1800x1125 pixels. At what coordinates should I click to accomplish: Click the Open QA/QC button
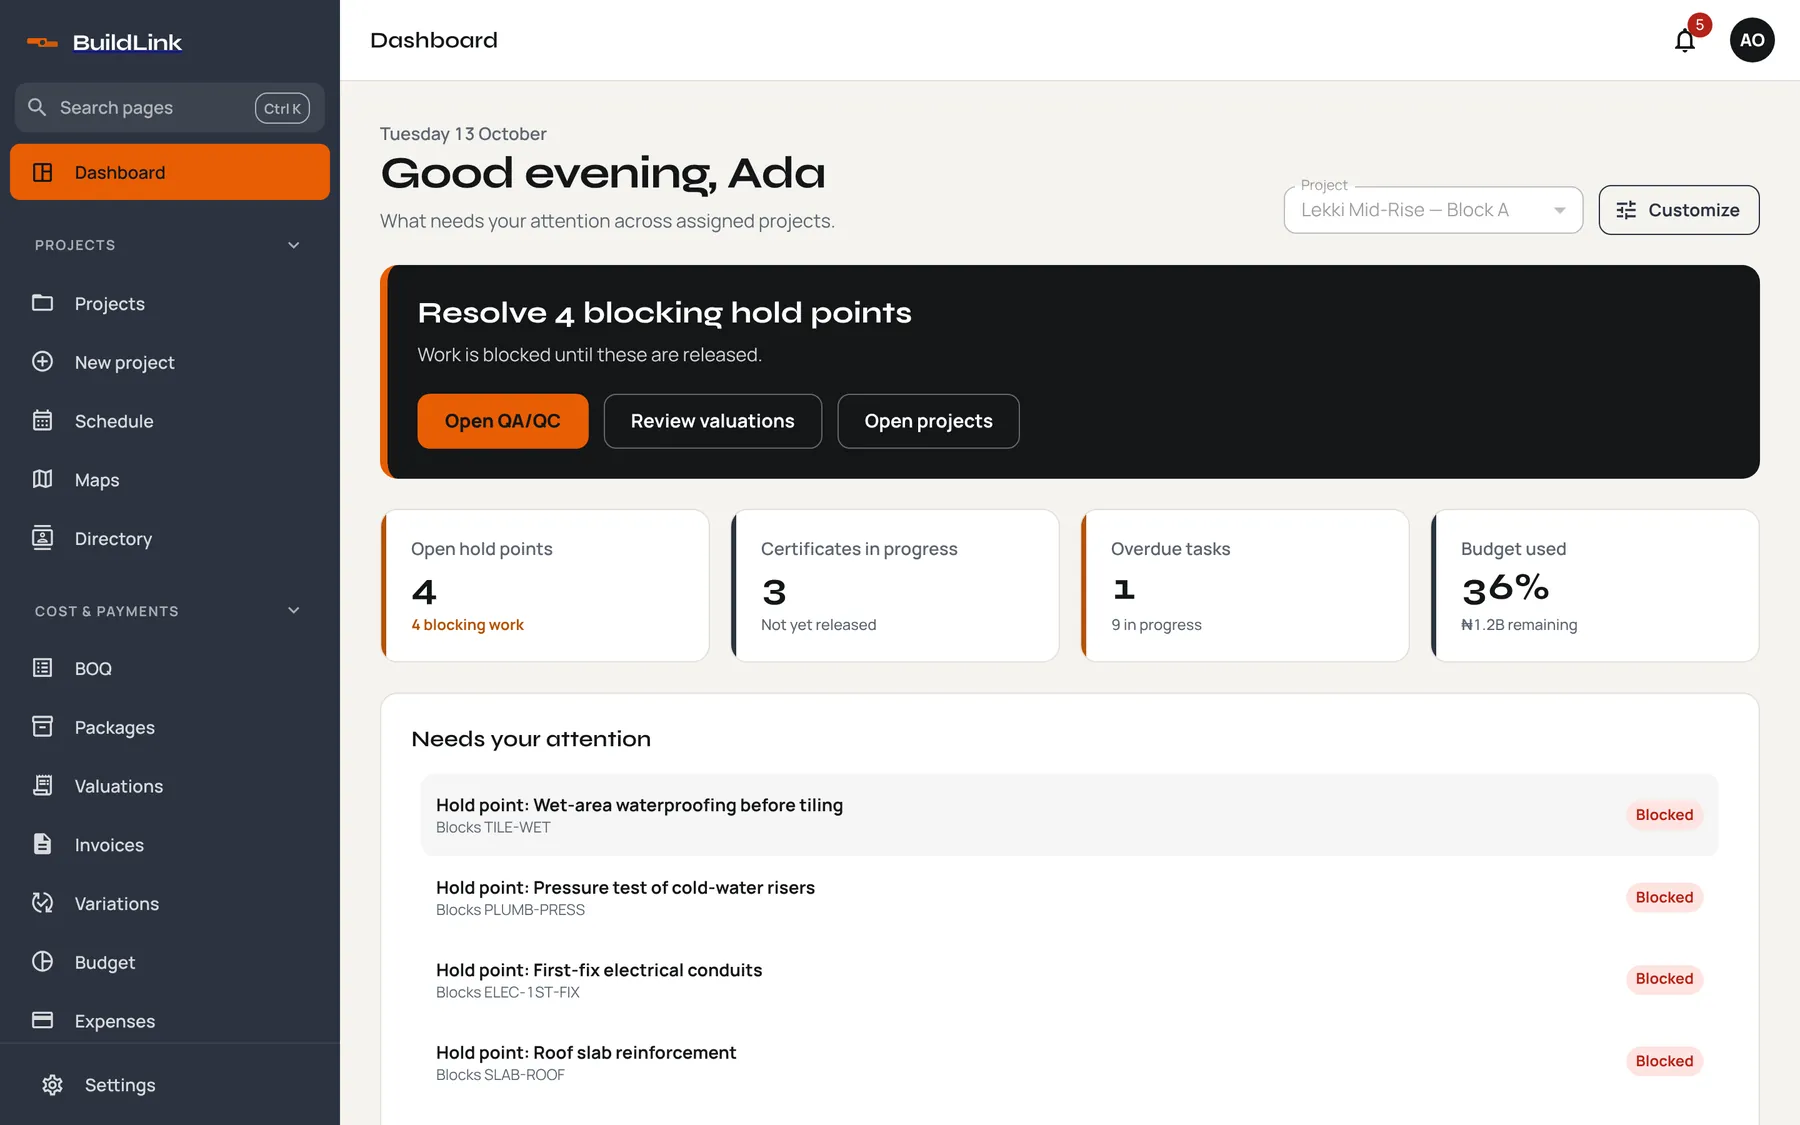(x=503, y=421)
